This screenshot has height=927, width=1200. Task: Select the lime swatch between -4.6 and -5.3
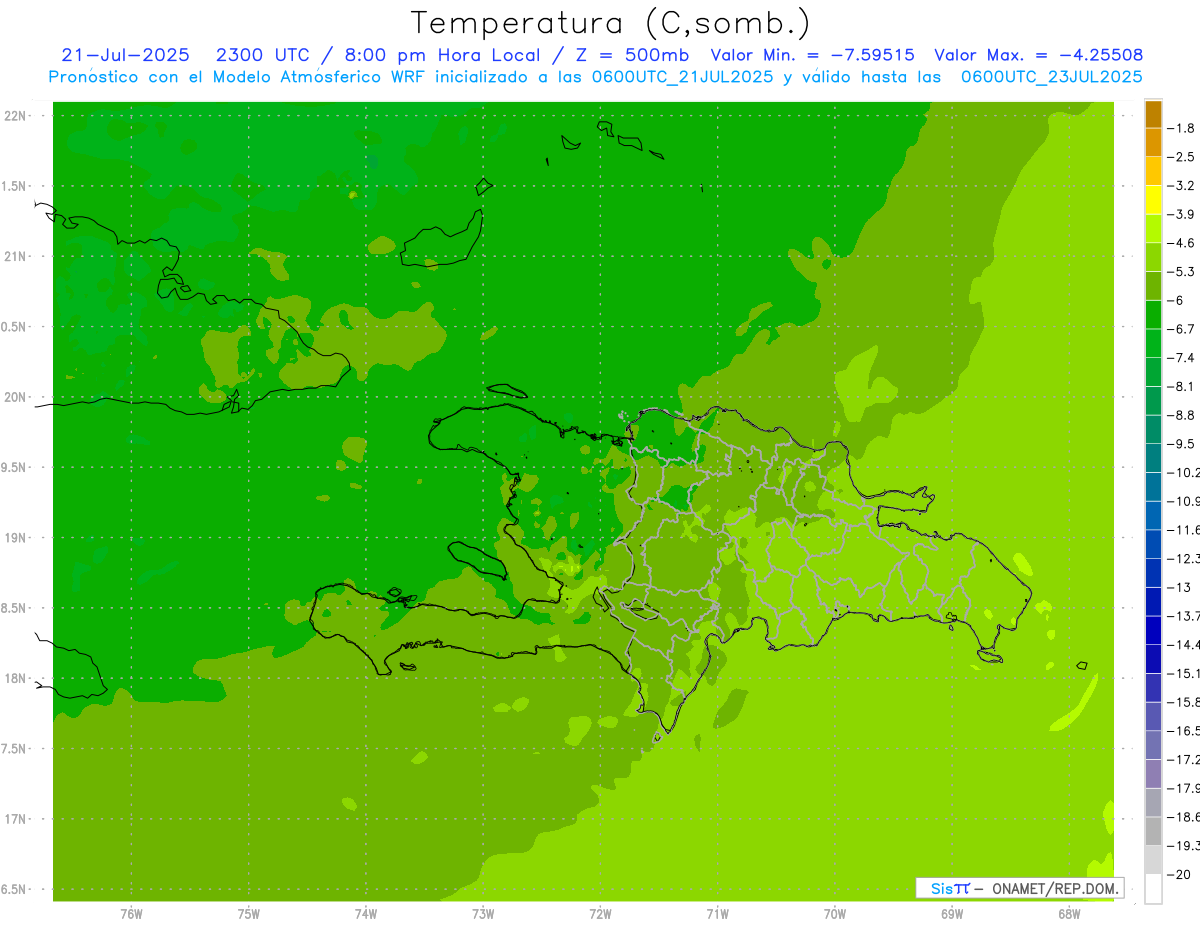(x=1153, y=257)
